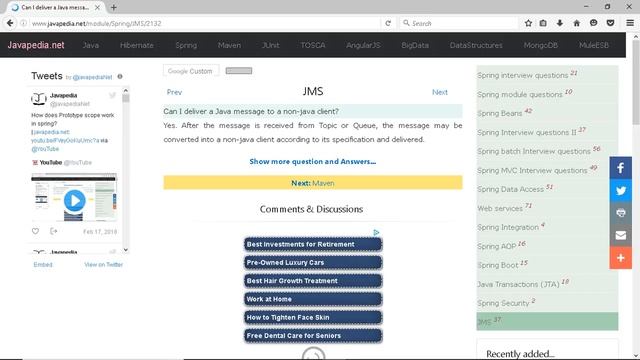Viewport: 640px width, 360px height.
Task: Click the browser address bar URL
Action: [x=204, y=23]
